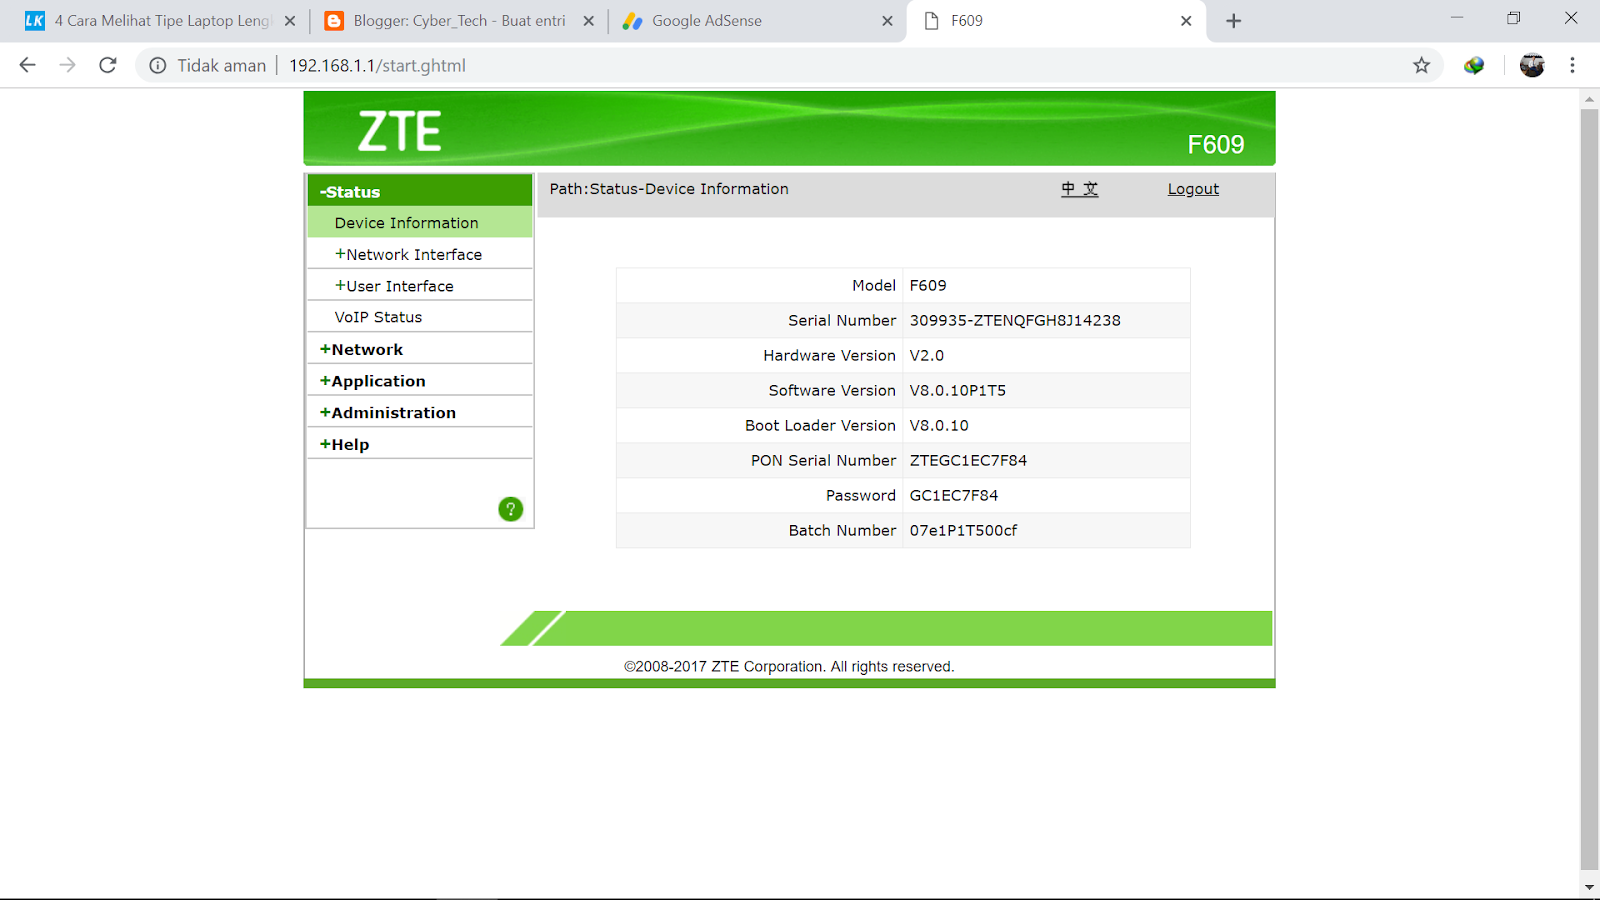Switch to the Blogger Cyber_Tech tab

[458, 21]
